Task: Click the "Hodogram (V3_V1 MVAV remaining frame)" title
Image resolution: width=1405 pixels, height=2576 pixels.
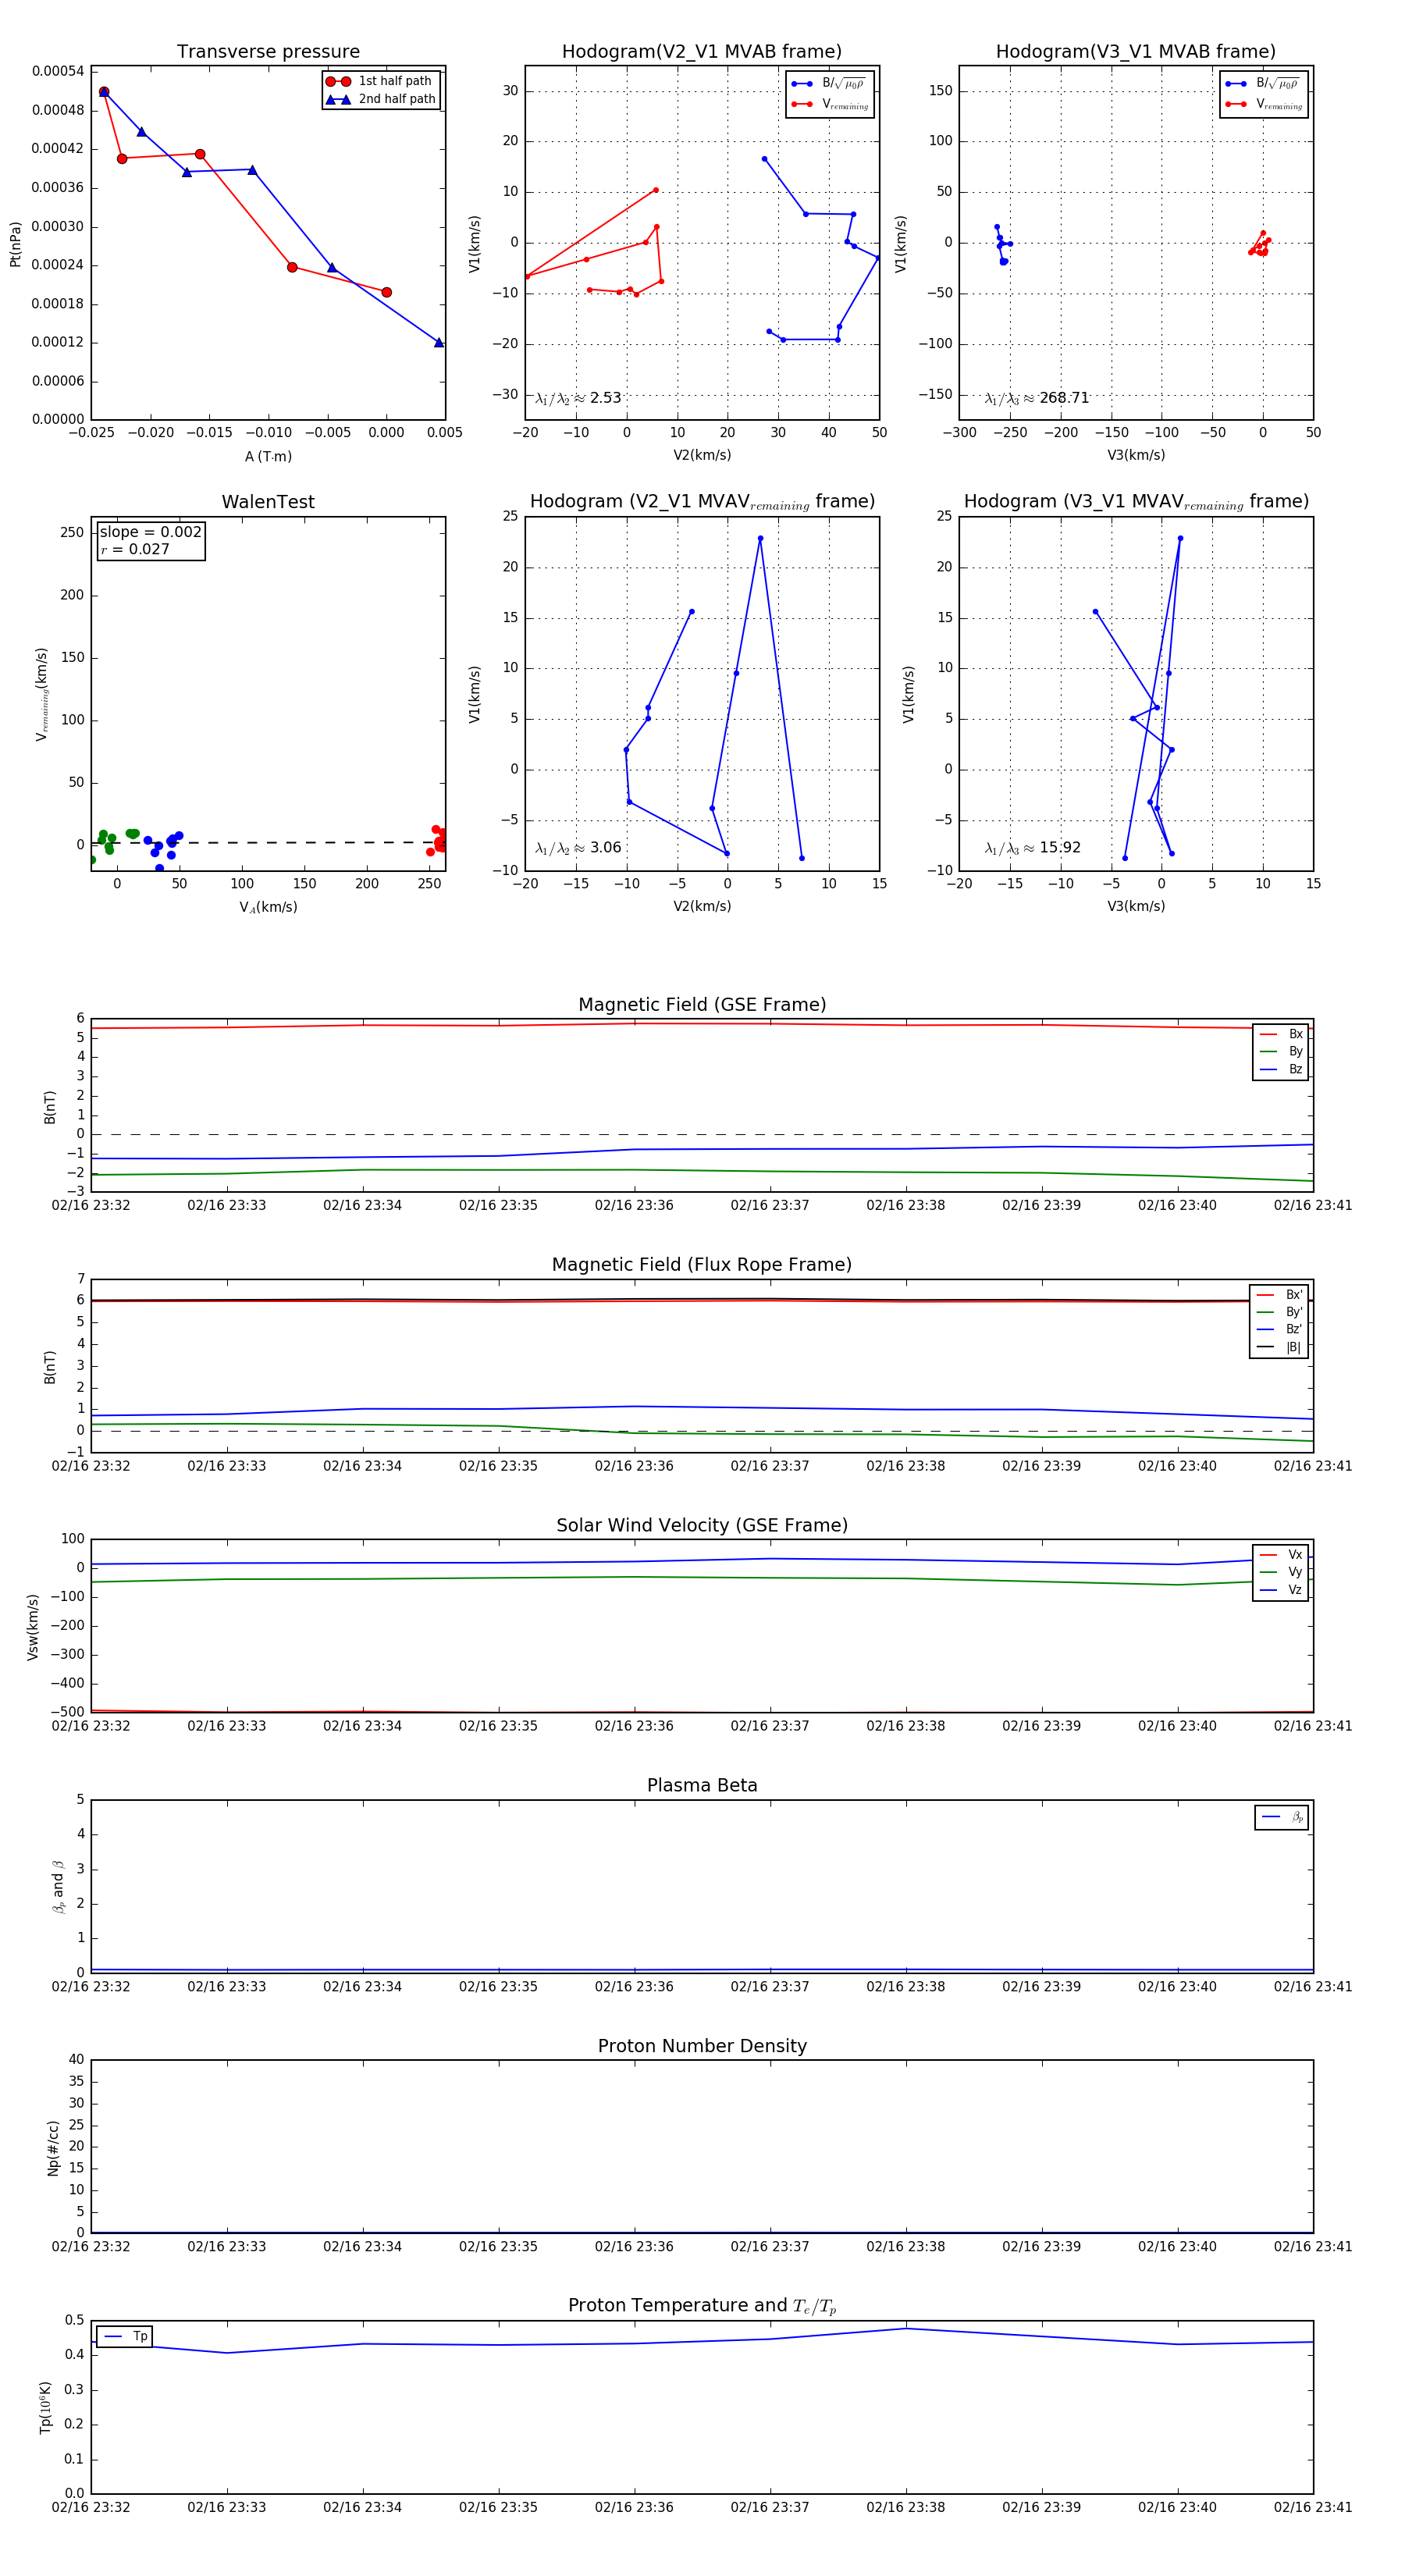Action: pyautogui.click(x=1136, y=502)
